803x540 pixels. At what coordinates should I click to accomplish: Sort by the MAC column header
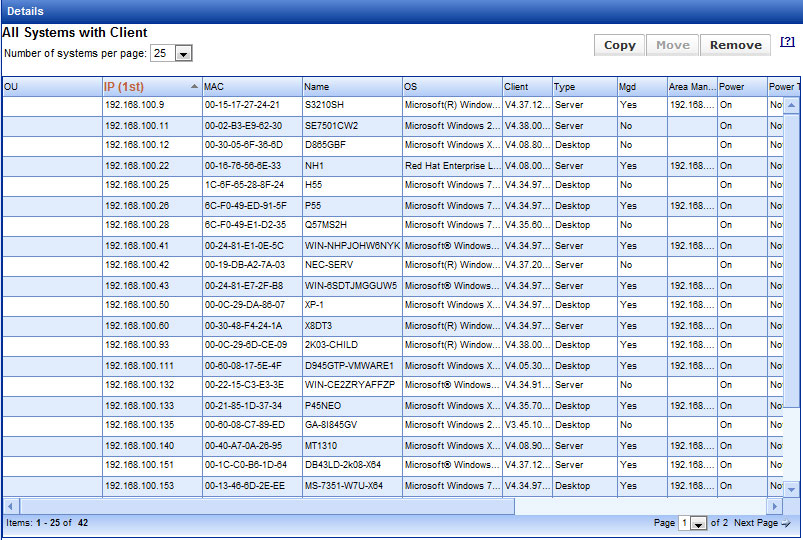click(x=251, y=87)
